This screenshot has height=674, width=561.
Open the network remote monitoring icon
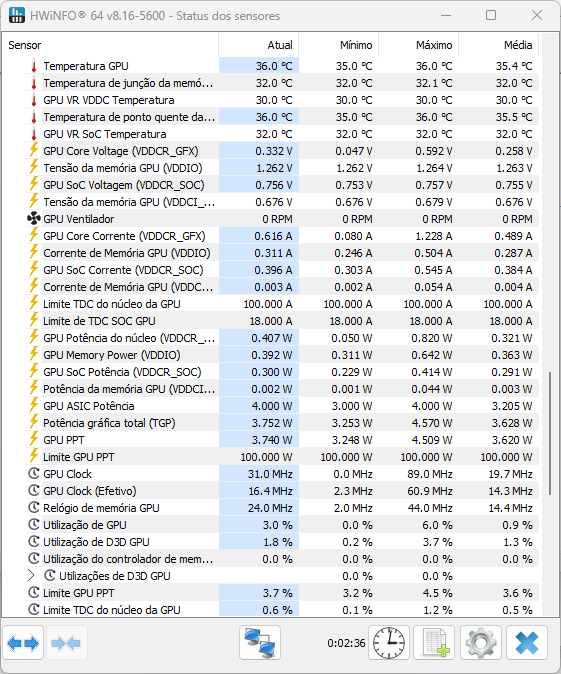(x=260, y=643)
